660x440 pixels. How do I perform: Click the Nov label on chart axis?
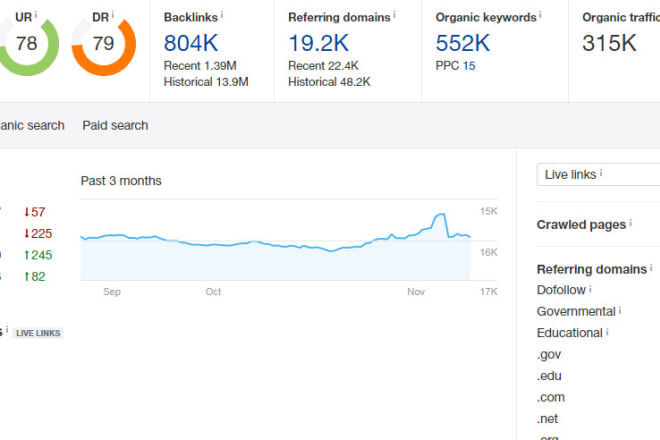416,292
